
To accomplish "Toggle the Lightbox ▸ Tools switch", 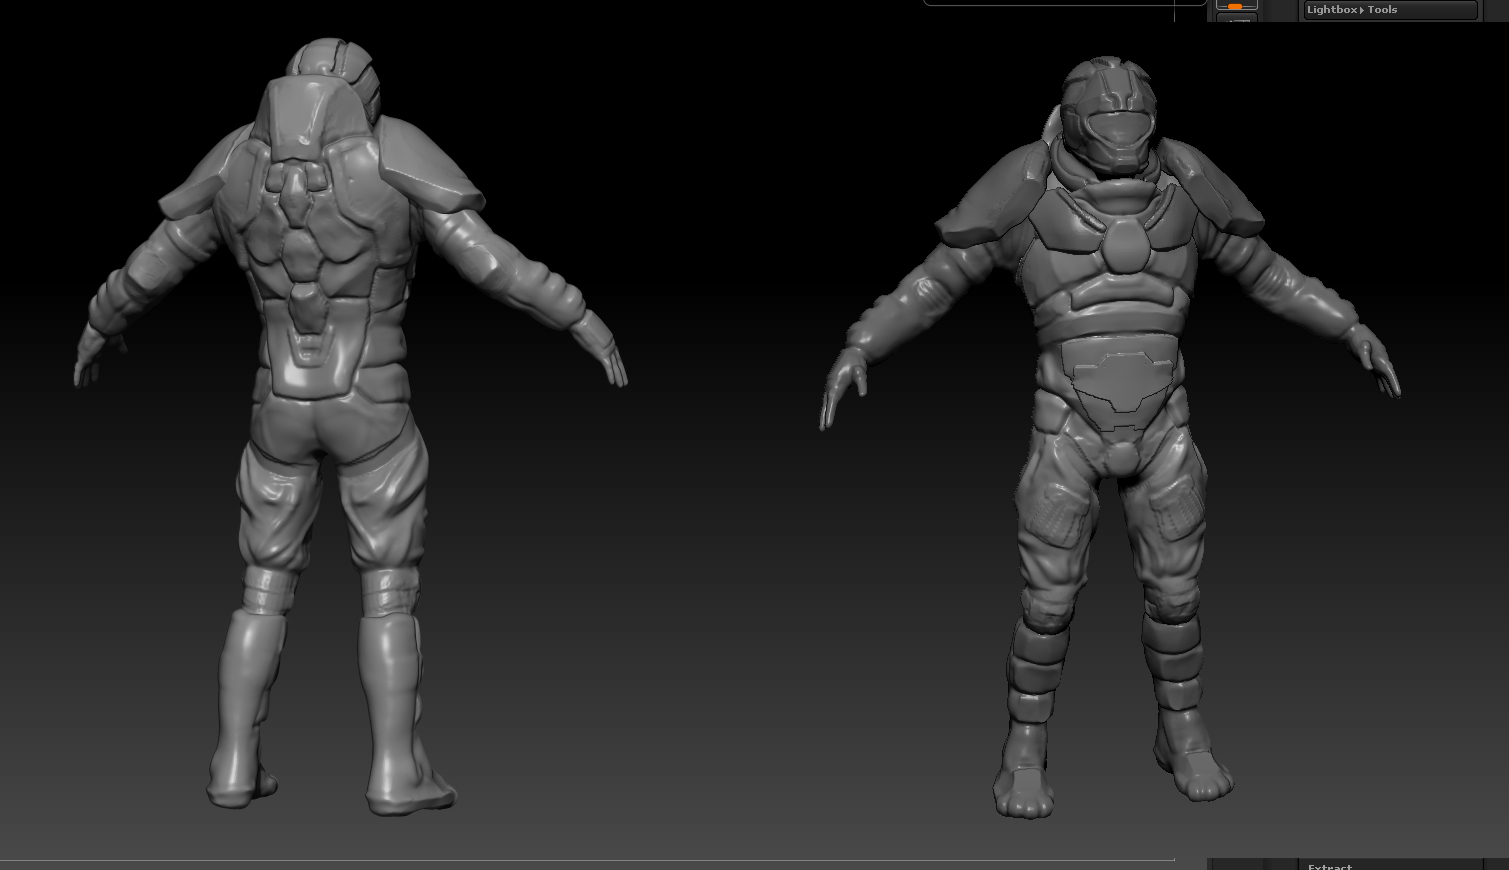I will point(1390,9).
